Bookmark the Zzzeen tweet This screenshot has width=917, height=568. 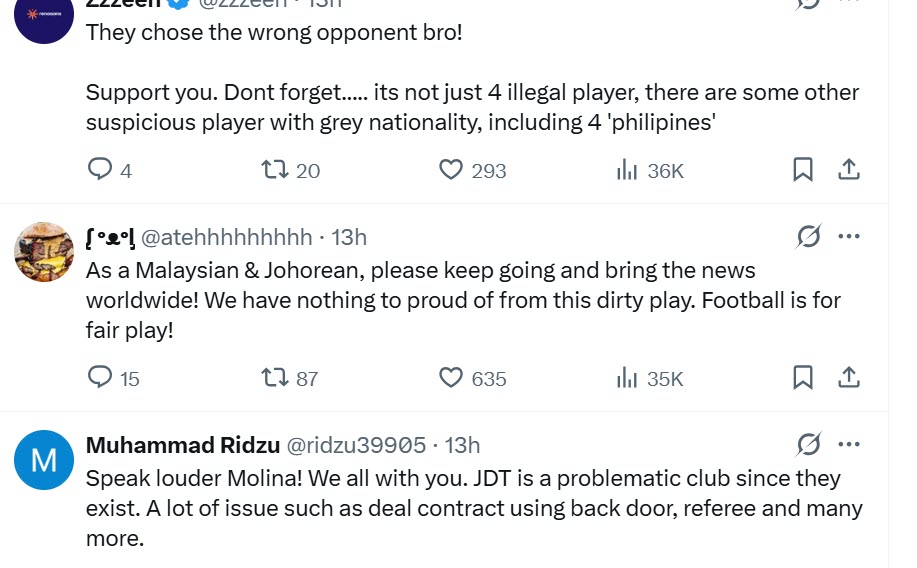[x=802, y=170]
